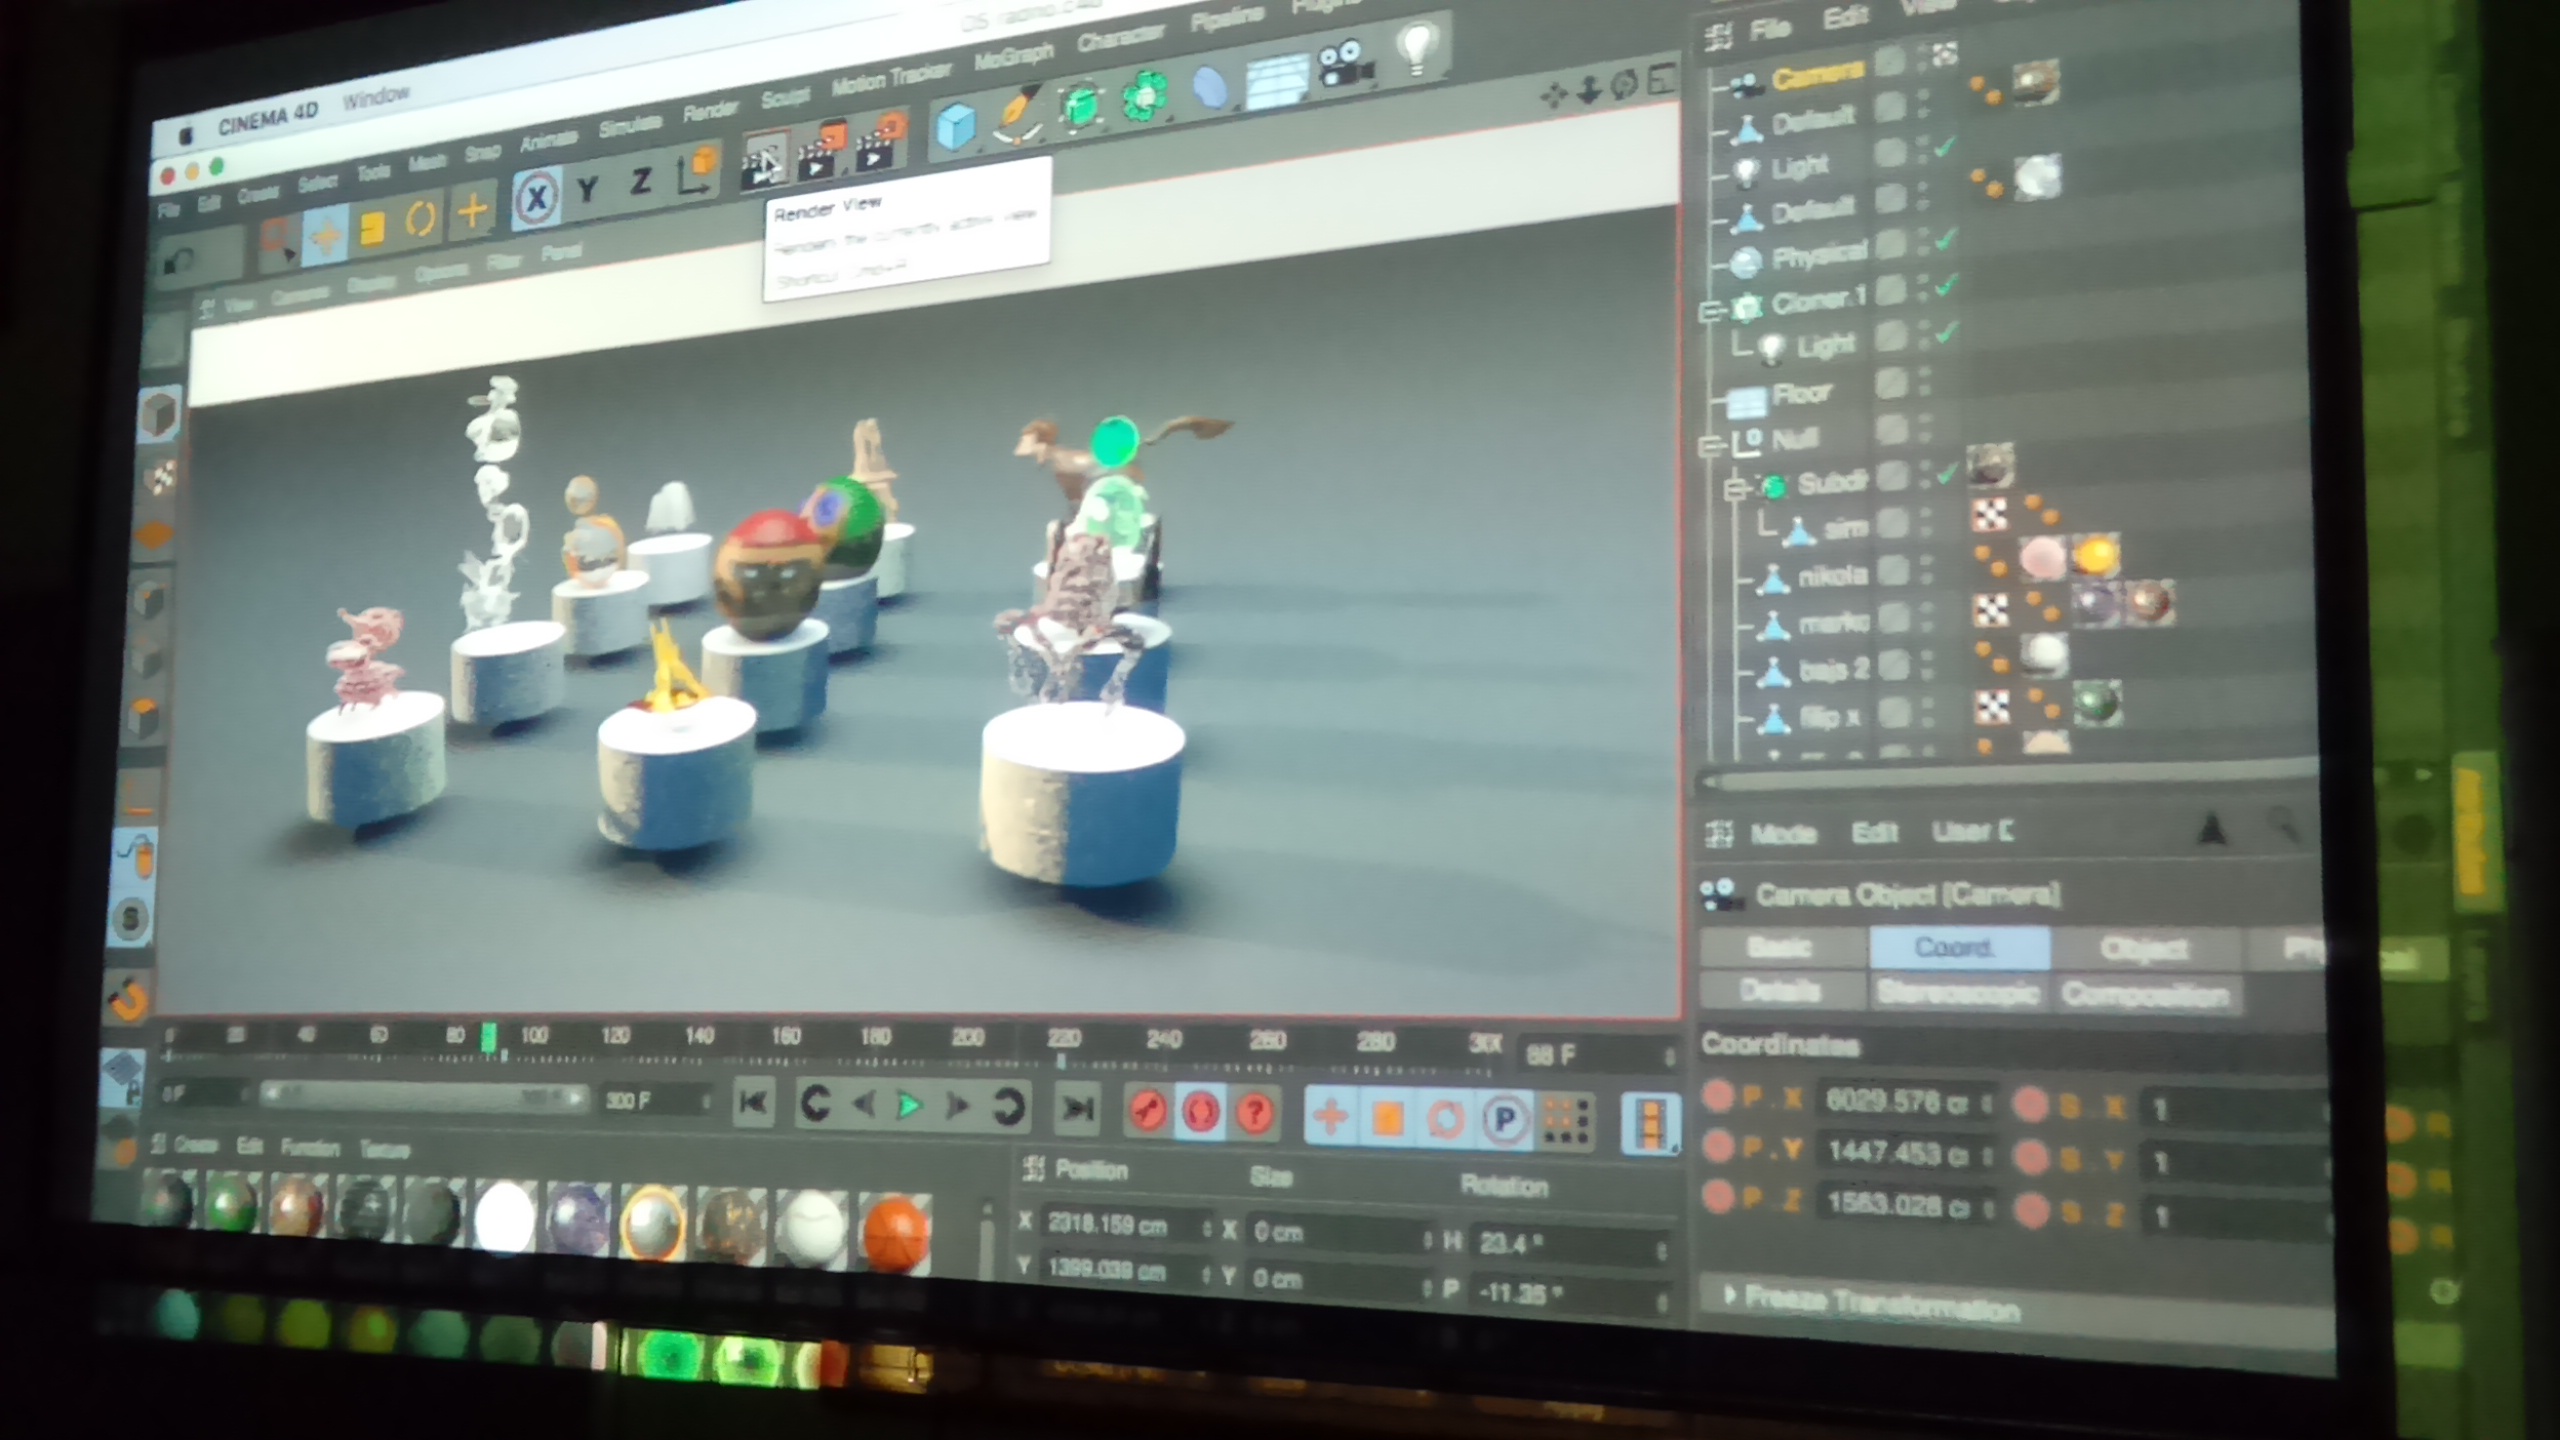The width and height of the screenshot is (2560, 1440).
Task: Toggle visibility dots for Floor object
Action: pos(1924,384)
